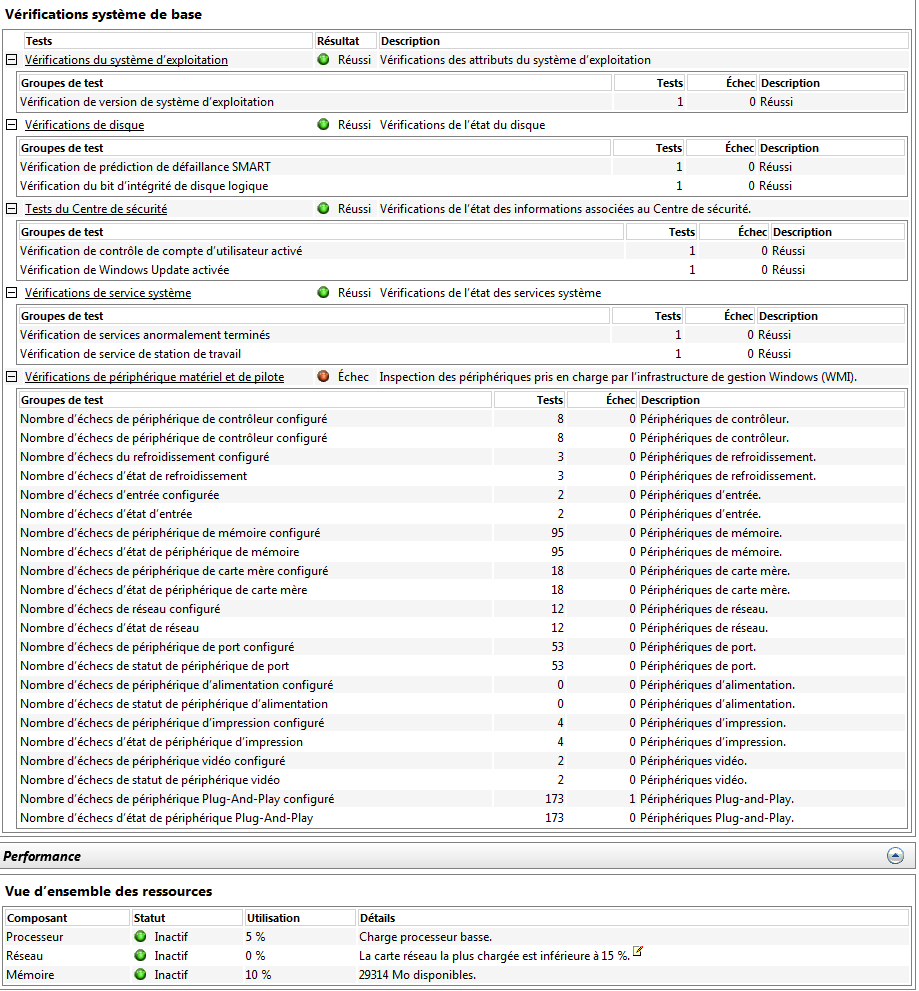
Task: Click the note icon beside Réseau details
Action: point(638,951)
